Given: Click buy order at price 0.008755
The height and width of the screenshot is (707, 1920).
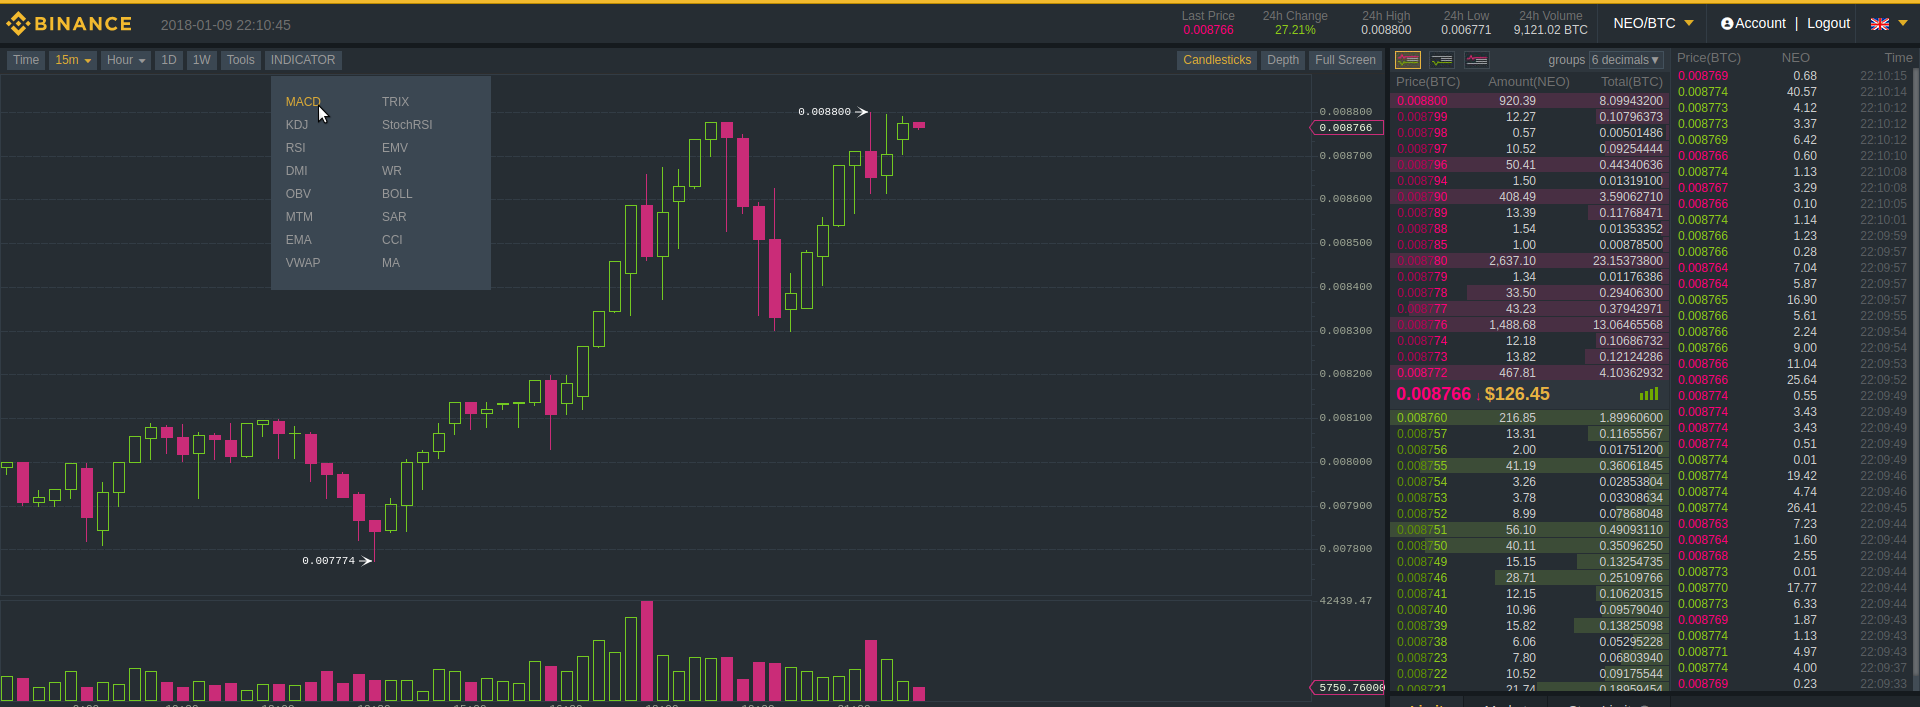Looking at the screenshot, I should coord(1529,466).
